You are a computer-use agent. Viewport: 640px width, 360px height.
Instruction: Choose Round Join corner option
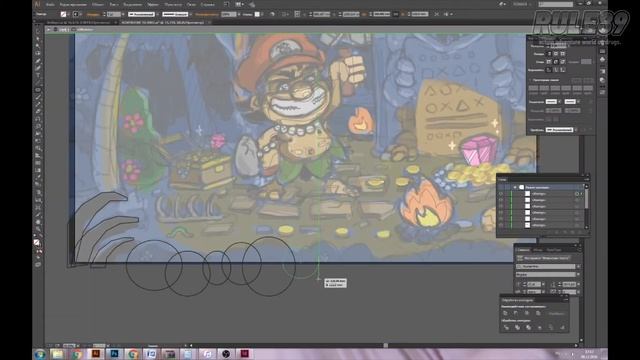click(556, 62)
